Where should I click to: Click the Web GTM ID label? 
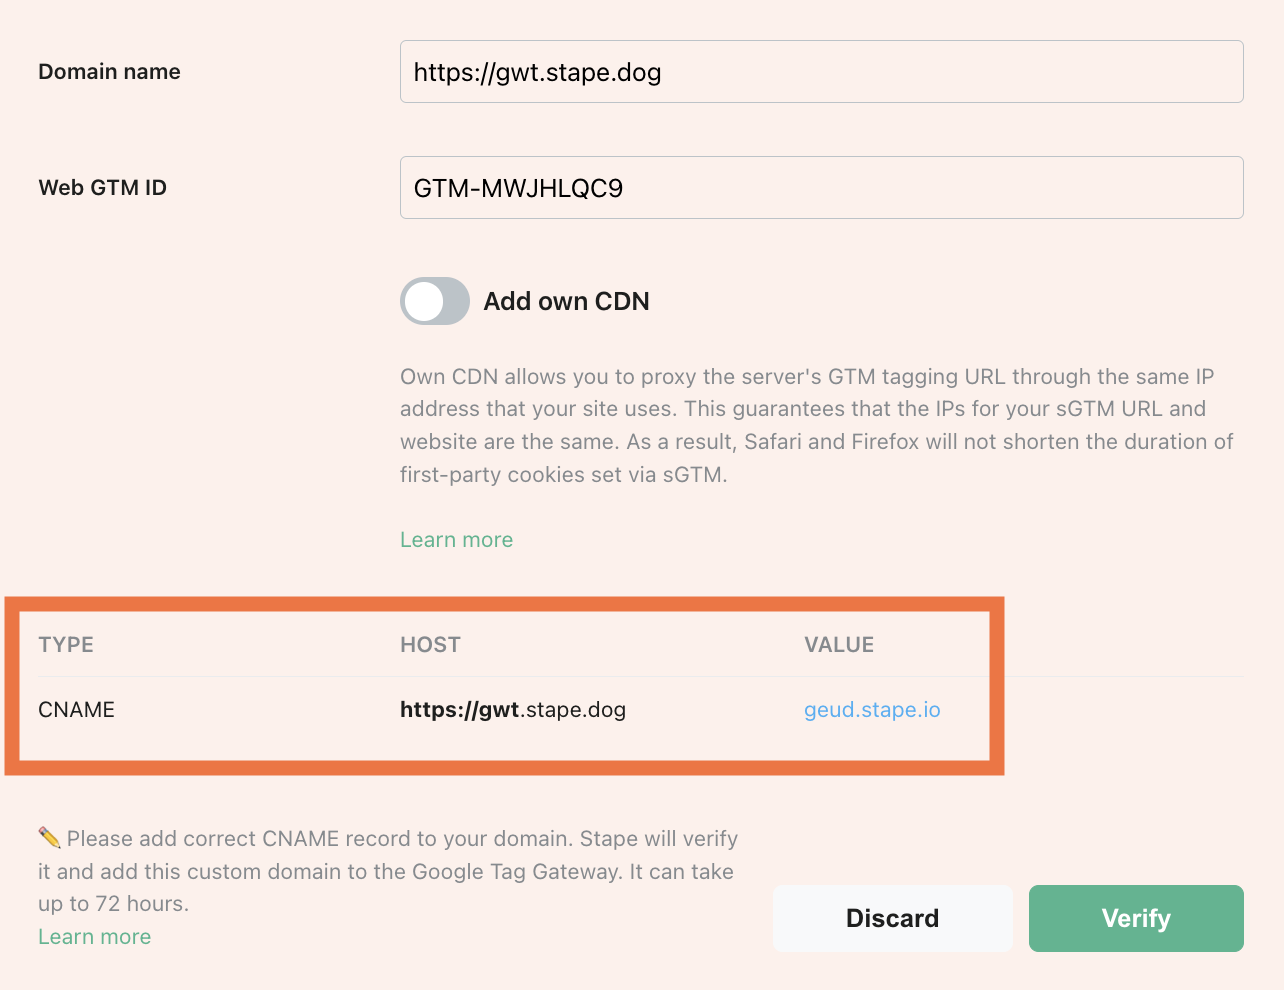click(x=102, y=188)
